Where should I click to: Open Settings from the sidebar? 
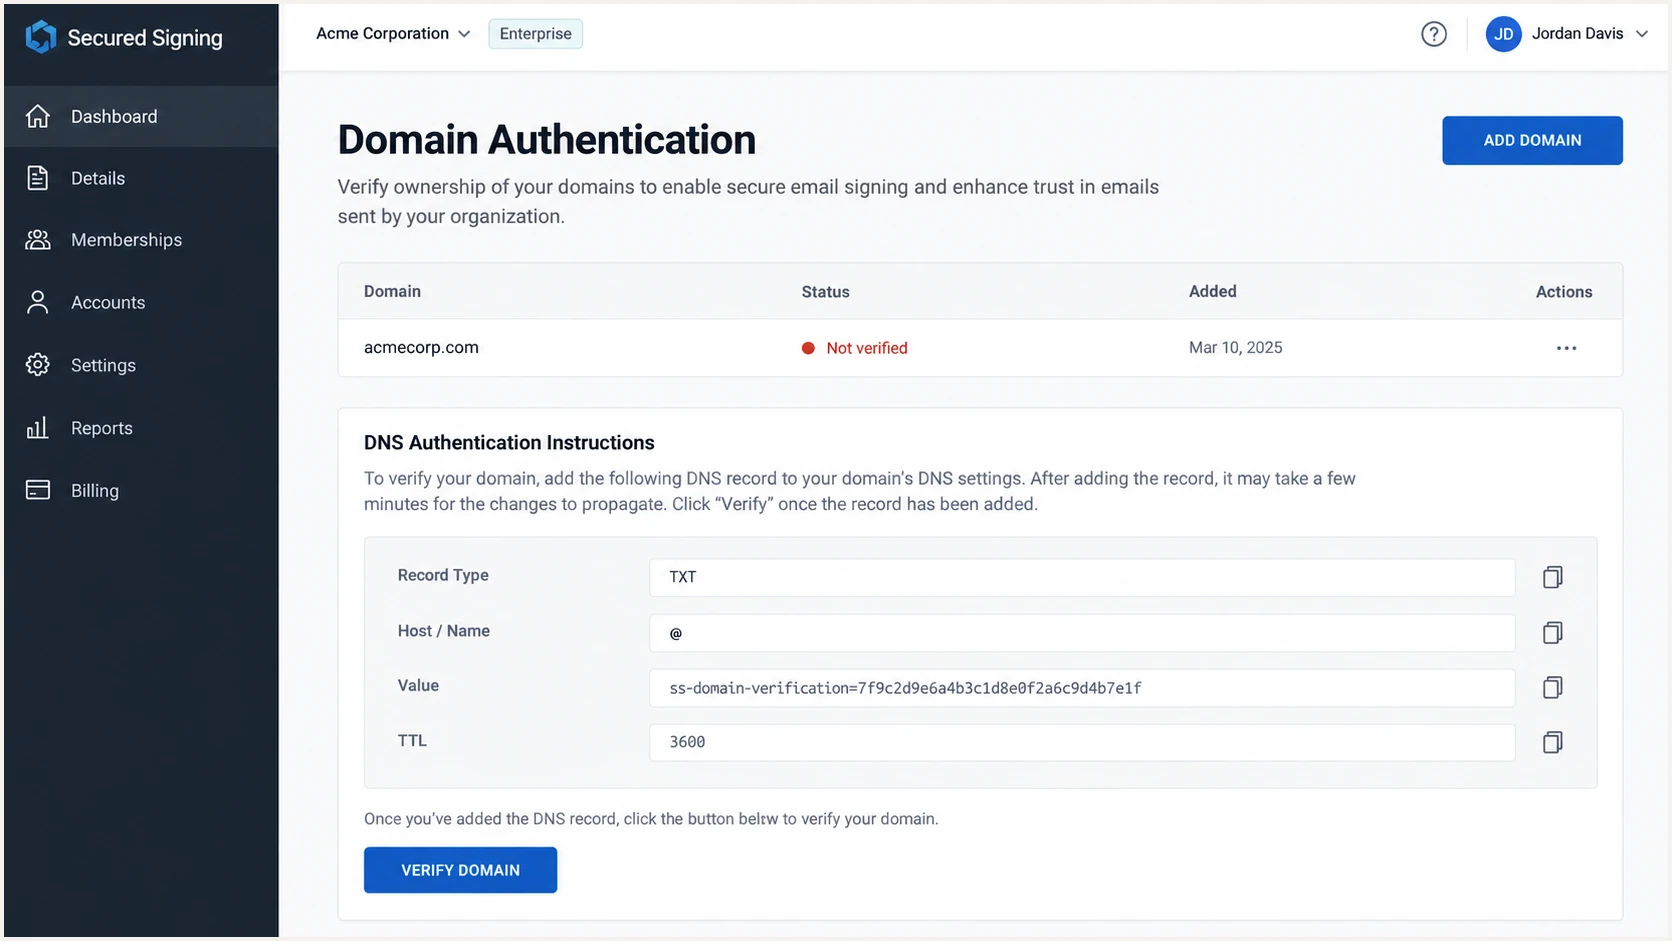pyautogui.click(x=141, y=365)
